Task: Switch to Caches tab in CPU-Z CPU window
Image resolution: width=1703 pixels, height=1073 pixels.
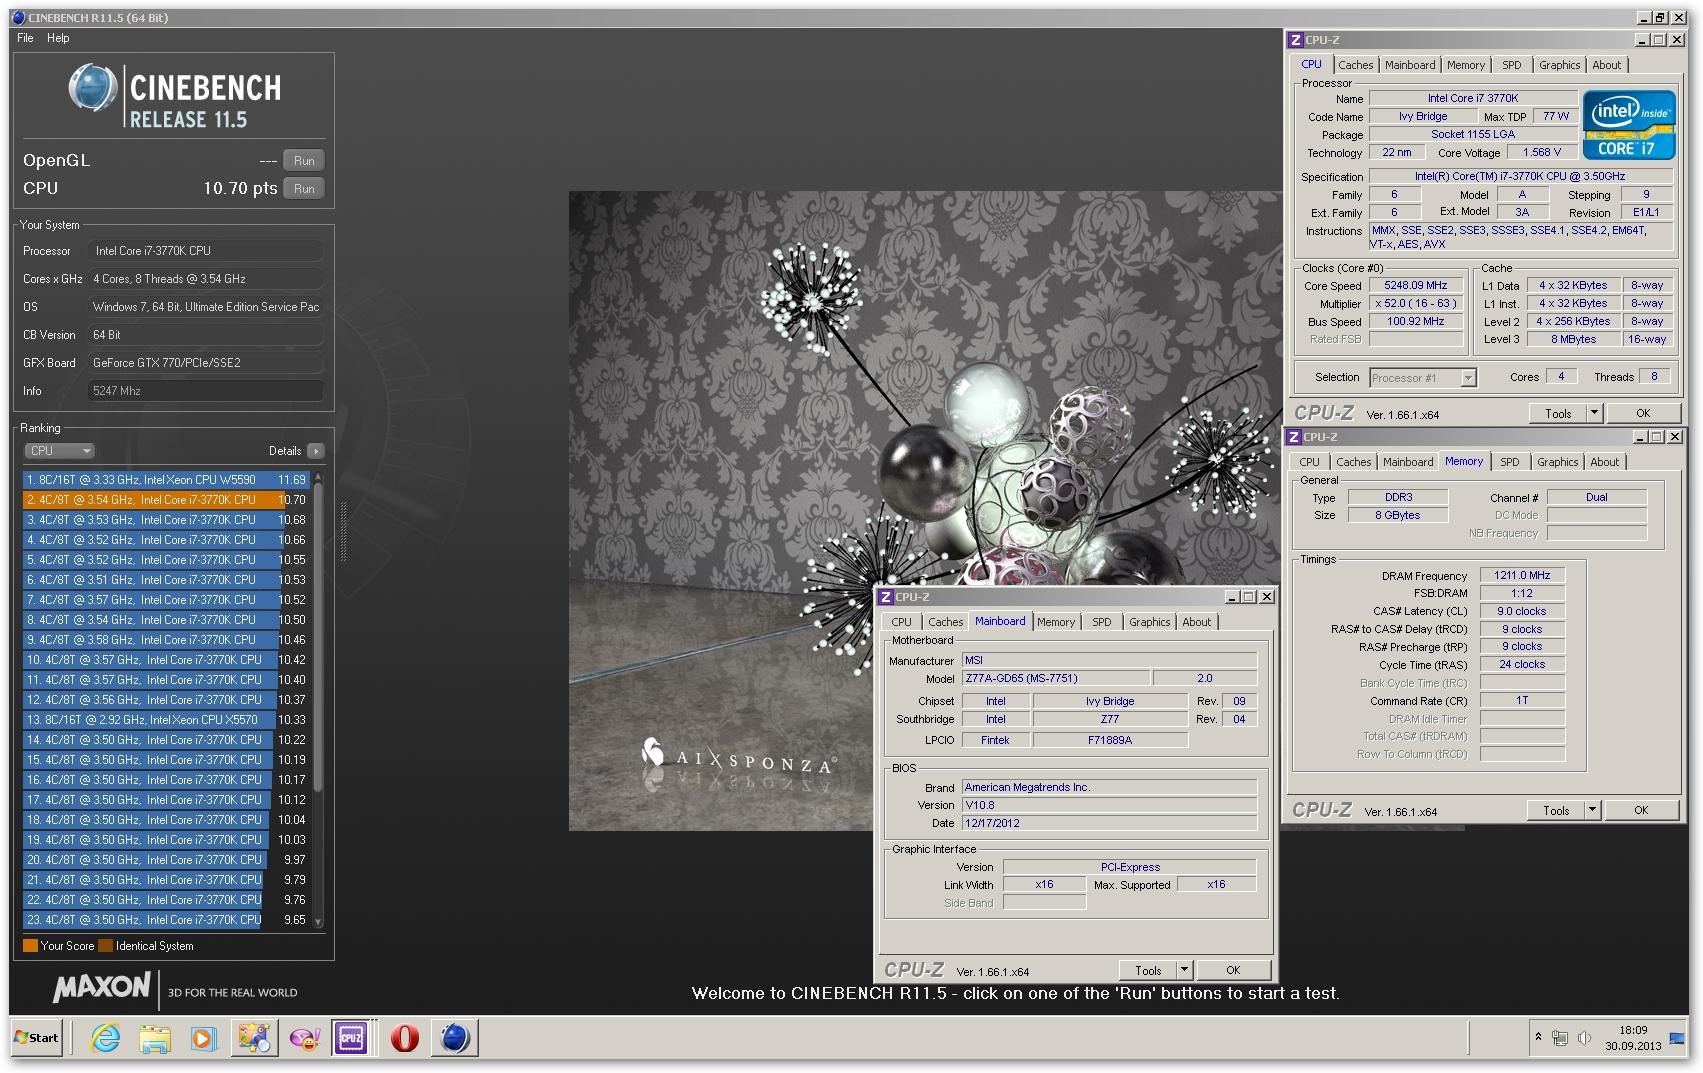Action: click(x=1355, y=65)
